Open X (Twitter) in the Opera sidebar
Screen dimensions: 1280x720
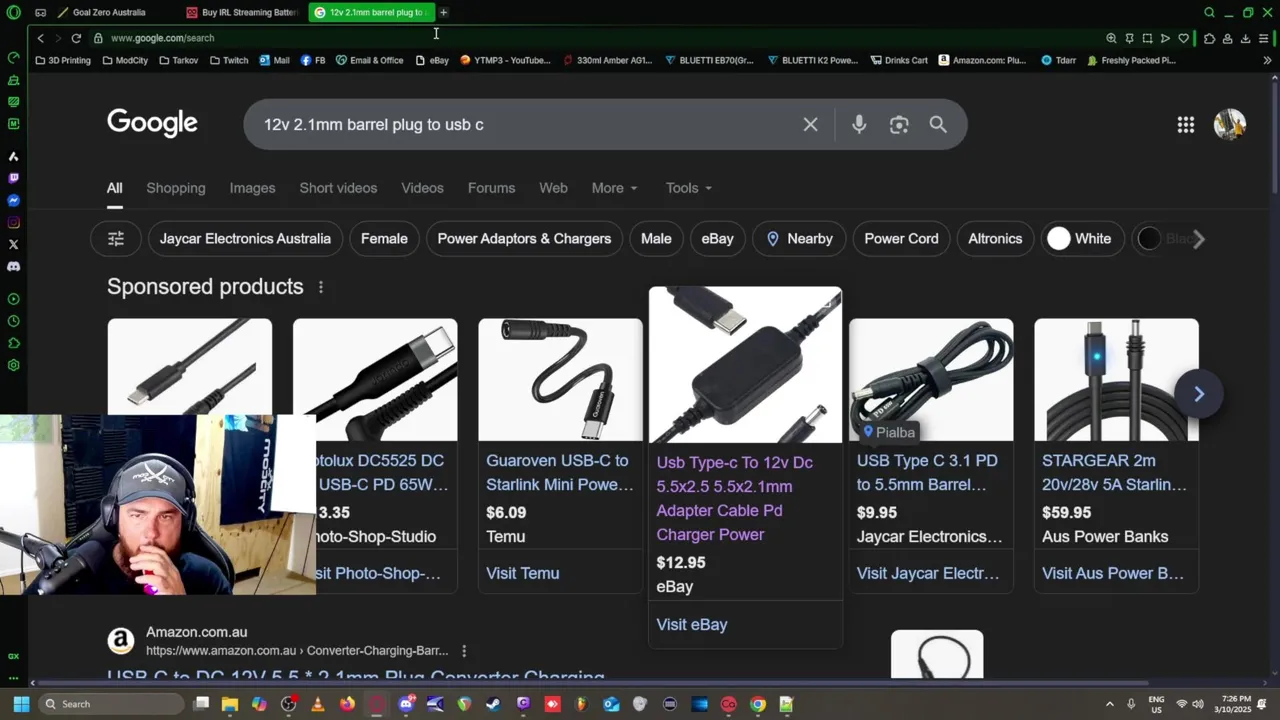(13, 244)
